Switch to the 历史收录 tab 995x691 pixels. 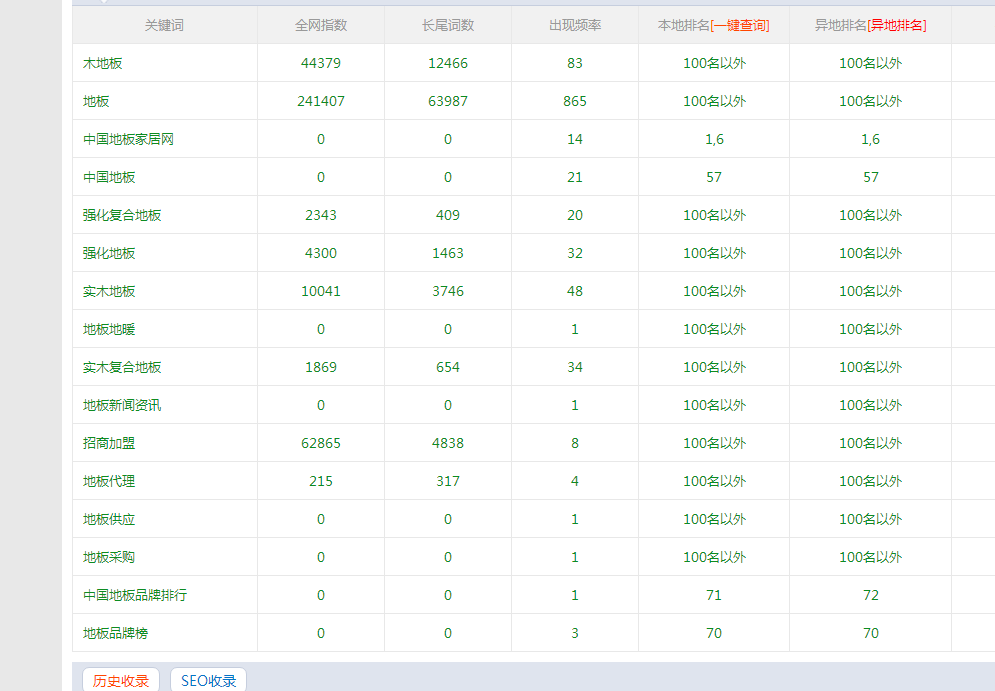121,681
